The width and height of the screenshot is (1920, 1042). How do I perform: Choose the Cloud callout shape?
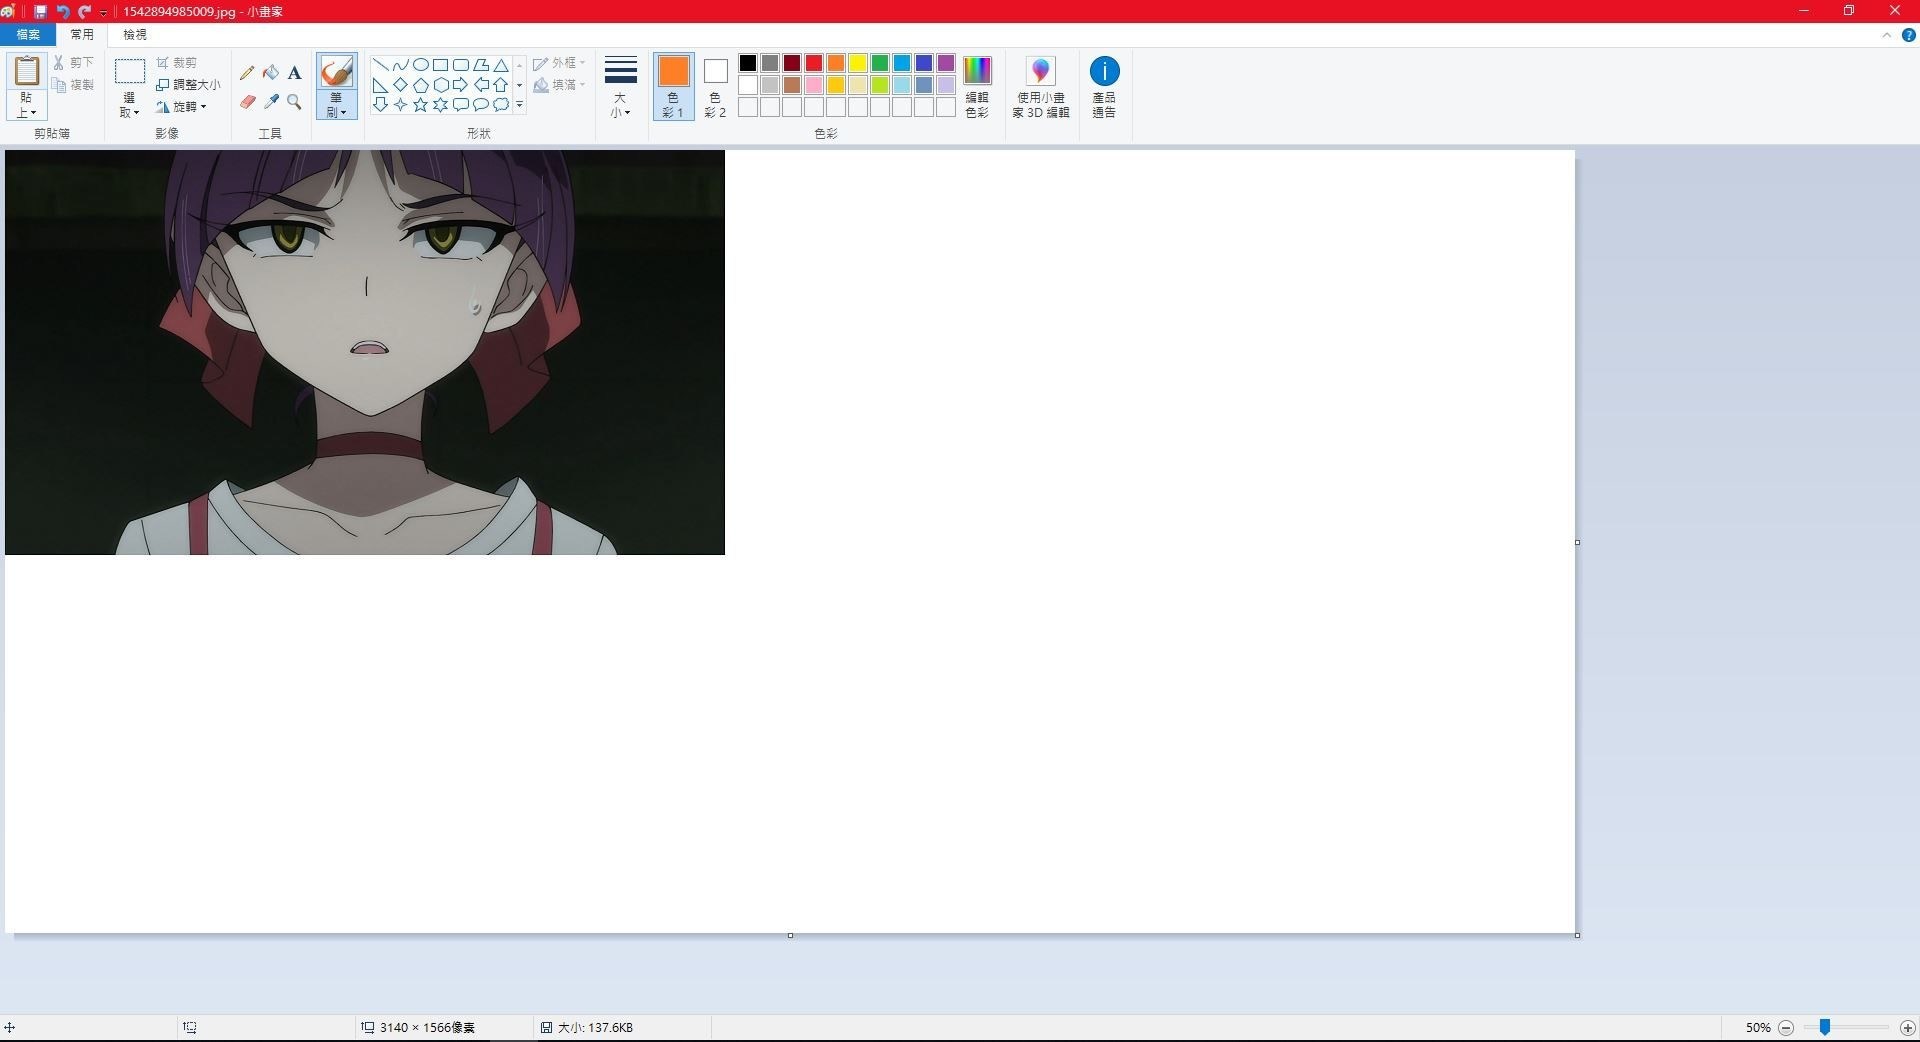[x=501, y=105]
